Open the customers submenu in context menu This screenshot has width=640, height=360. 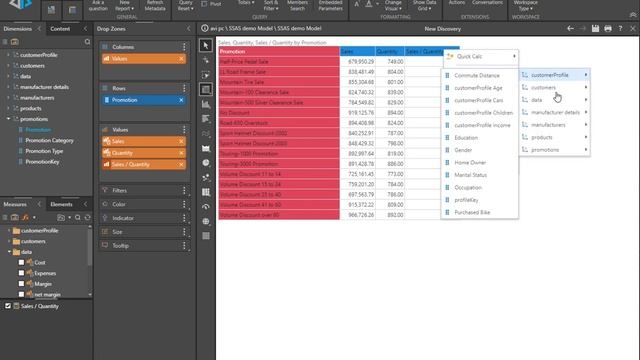555,87
